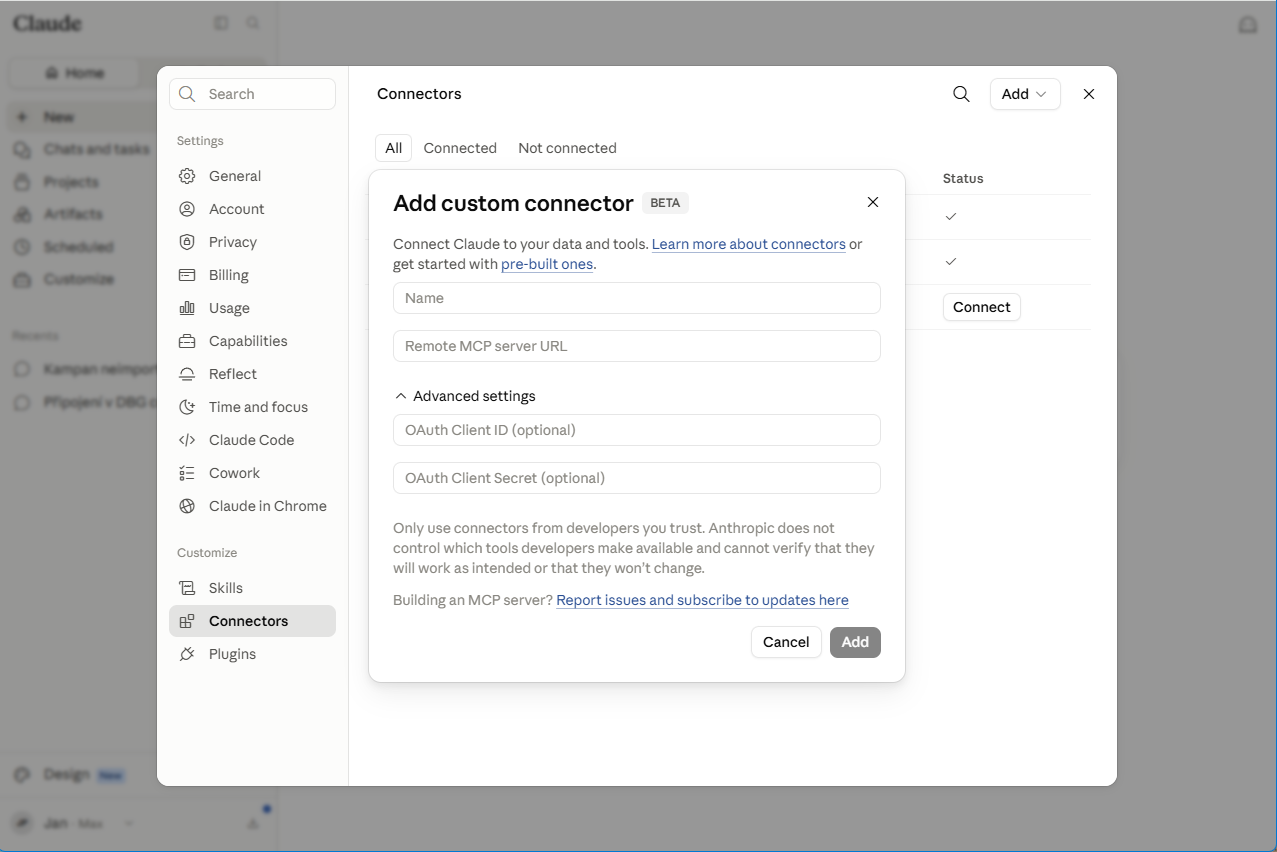1277x852 pixels.
Task: Open Skills icon in Customize section
Action: tap(187, 588)
